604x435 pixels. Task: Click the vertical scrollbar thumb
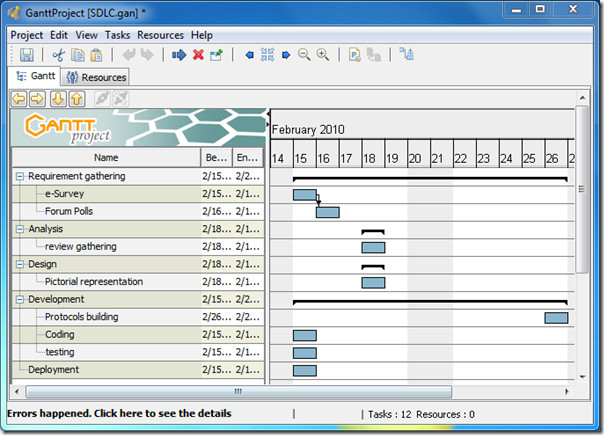click(582, 189)
